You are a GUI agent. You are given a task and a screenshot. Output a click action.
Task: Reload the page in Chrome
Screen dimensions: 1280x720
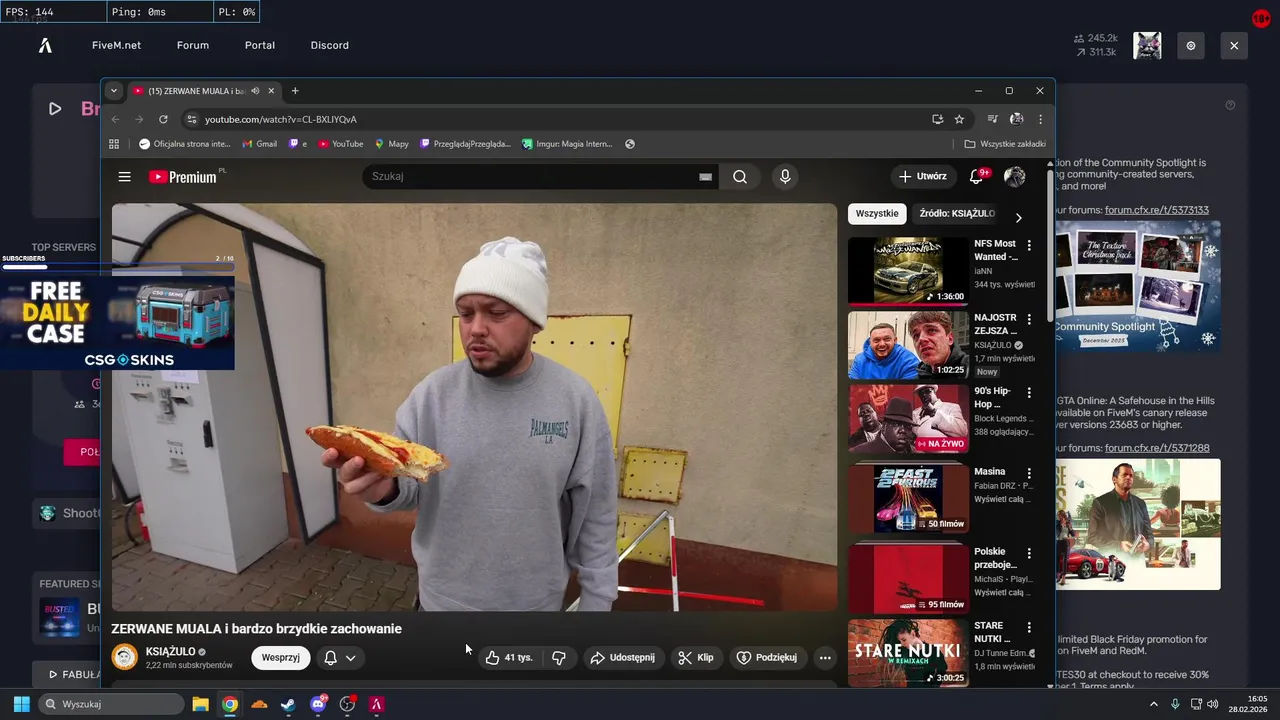pyautogui.click(x=163, y=119)
